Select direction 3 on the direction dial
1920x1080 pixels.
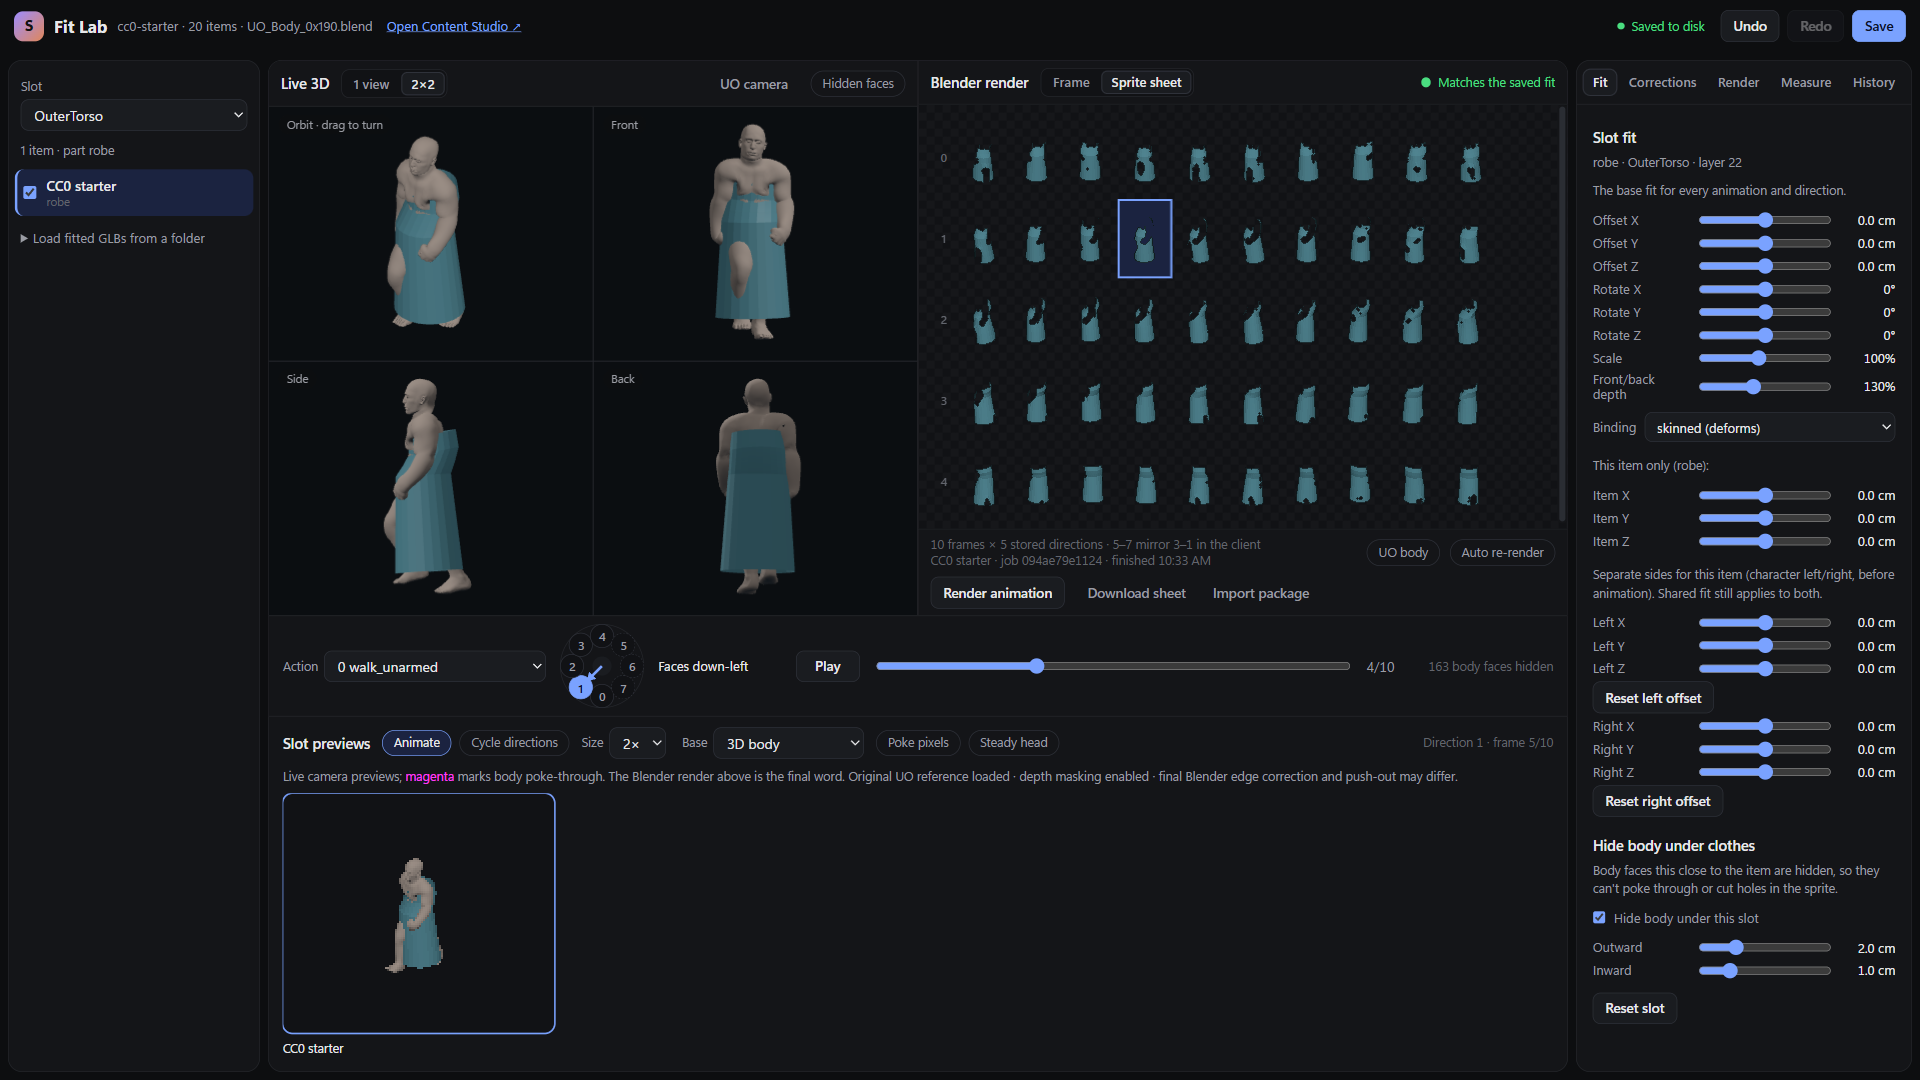581,646
